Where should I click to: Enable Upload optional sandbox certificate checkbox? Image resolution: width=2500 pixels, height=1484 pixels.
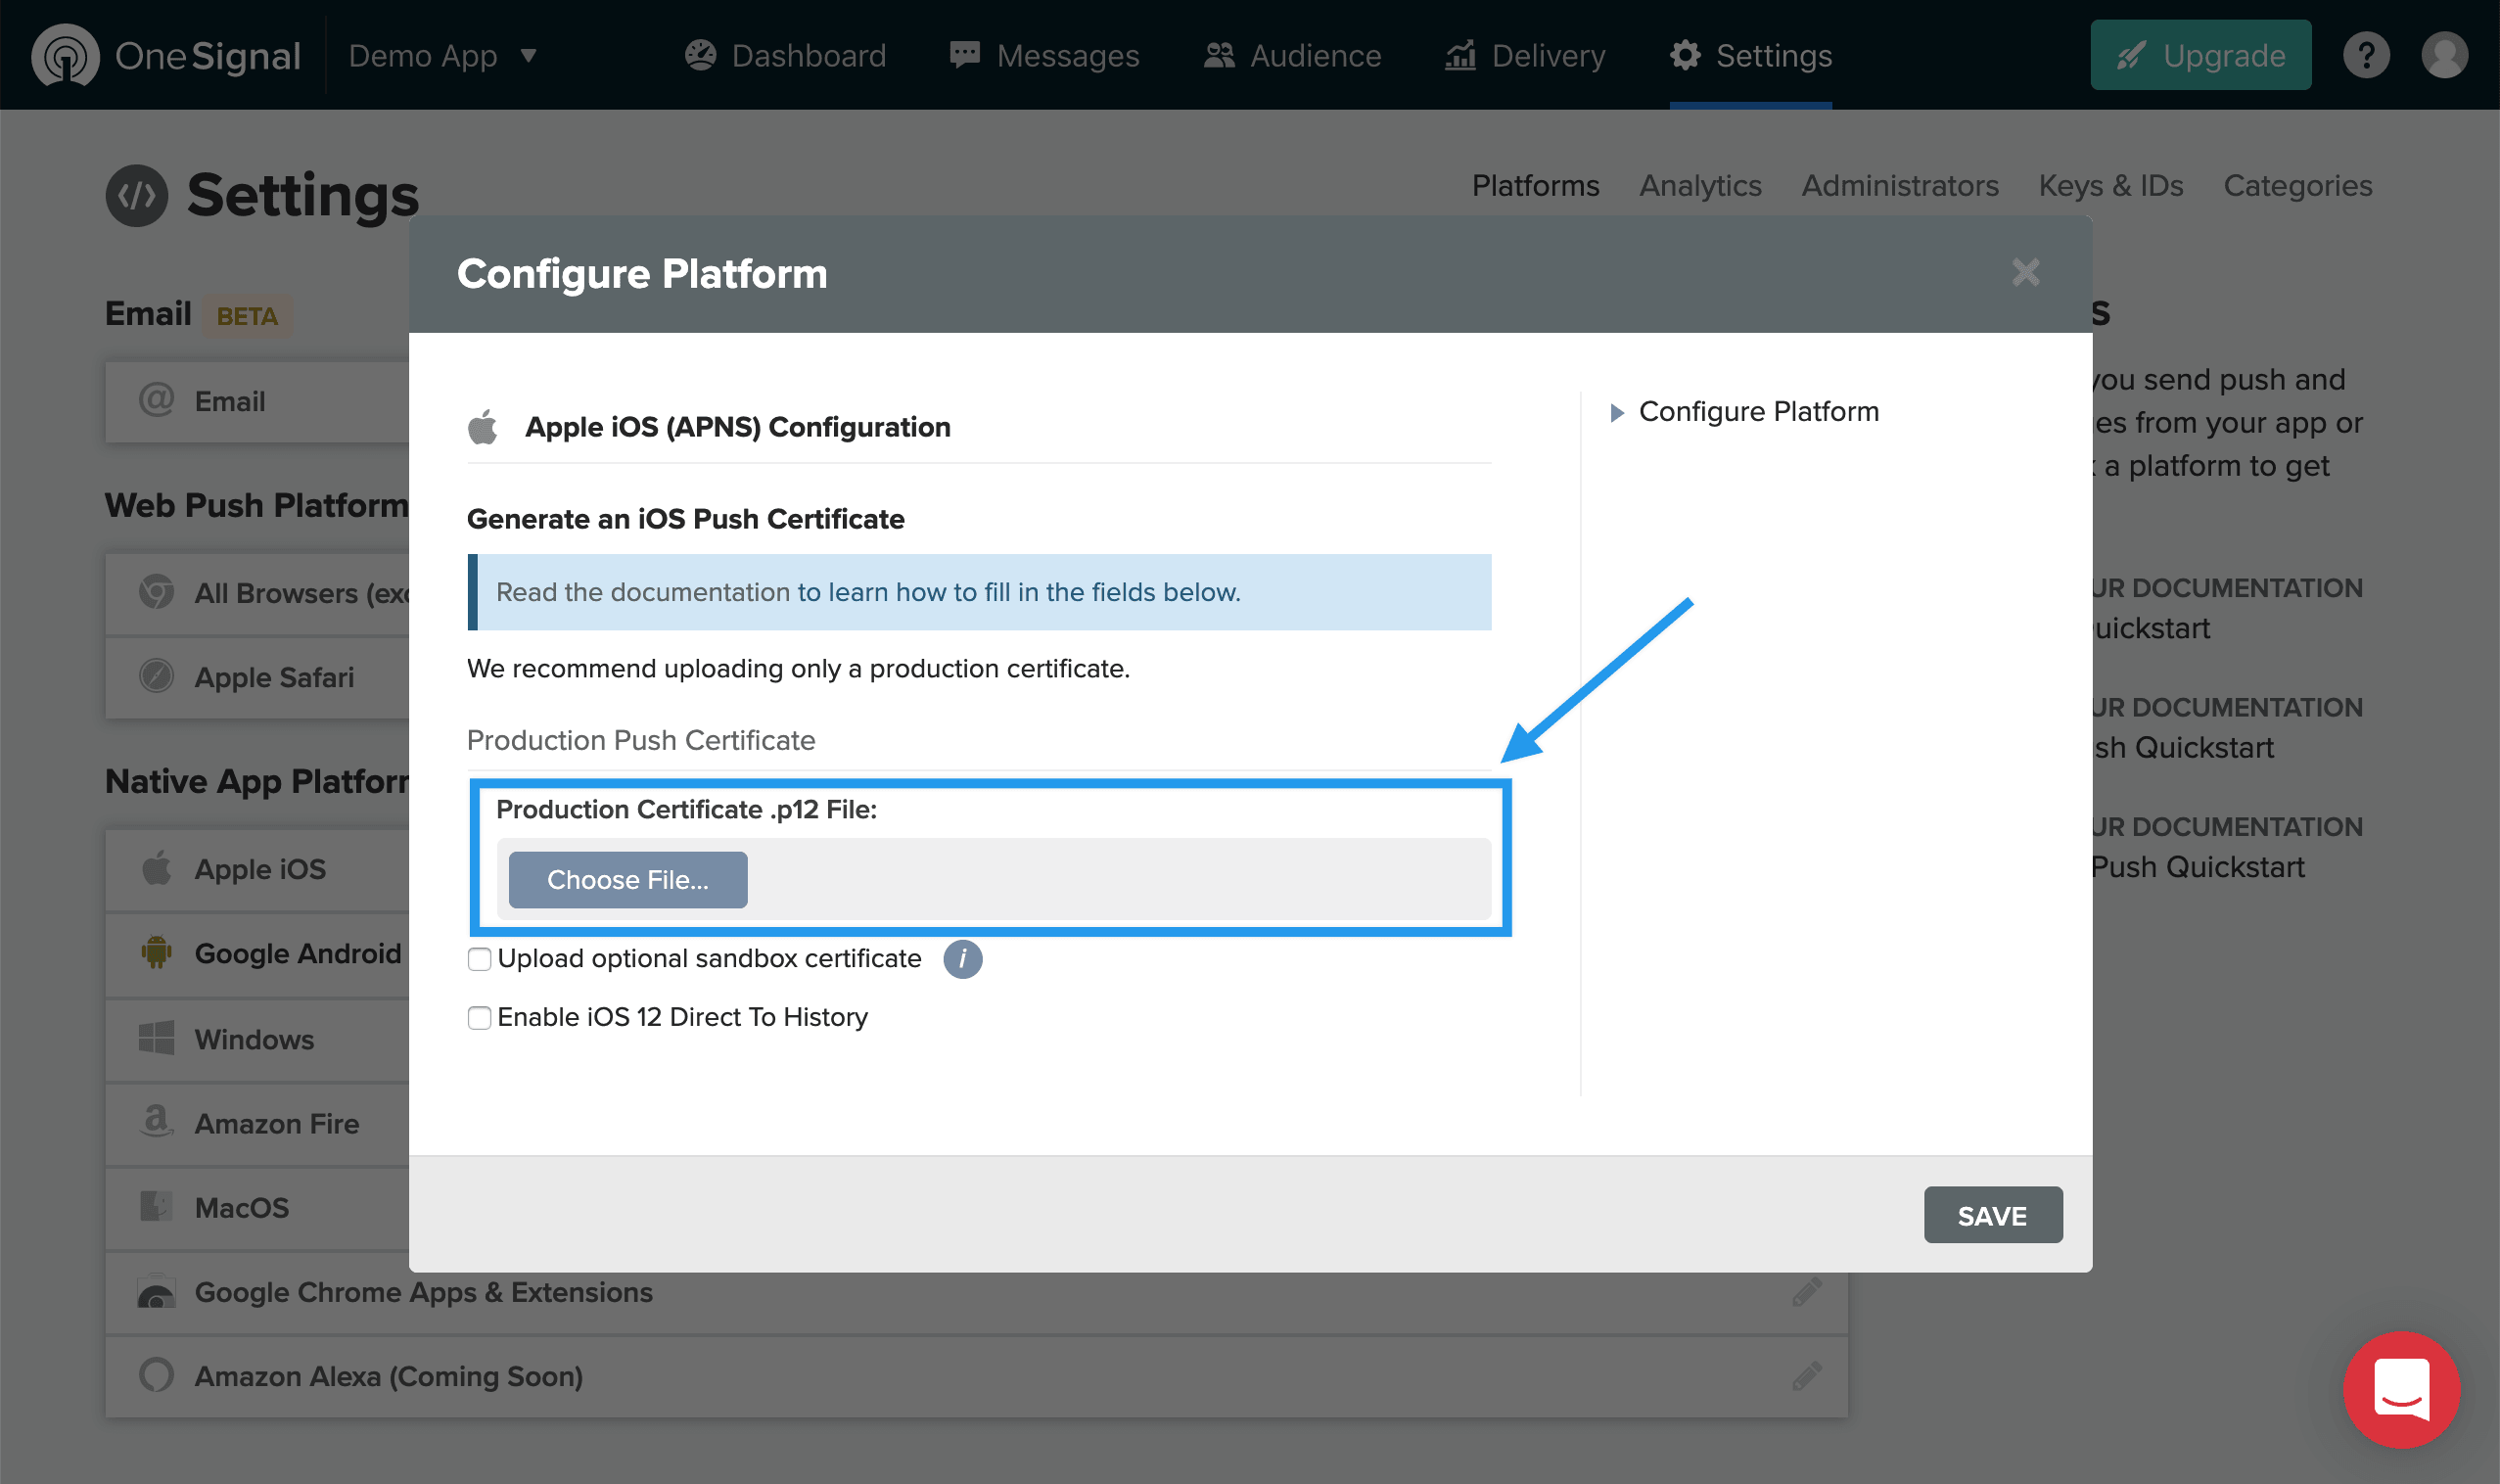(479, 959)
